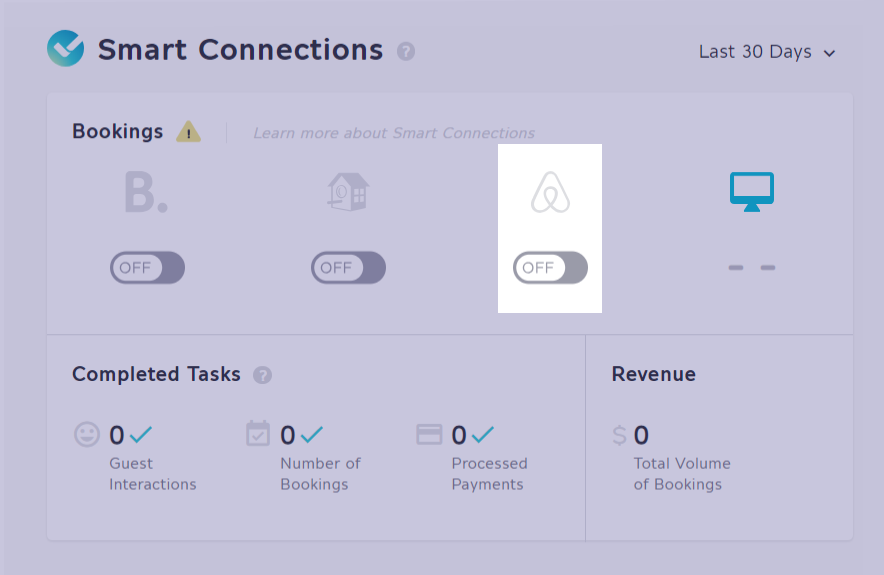Viewport: 884px width, 575px height.
Task: Click the dashes under the monitor icon
Action: click(752, 268)
